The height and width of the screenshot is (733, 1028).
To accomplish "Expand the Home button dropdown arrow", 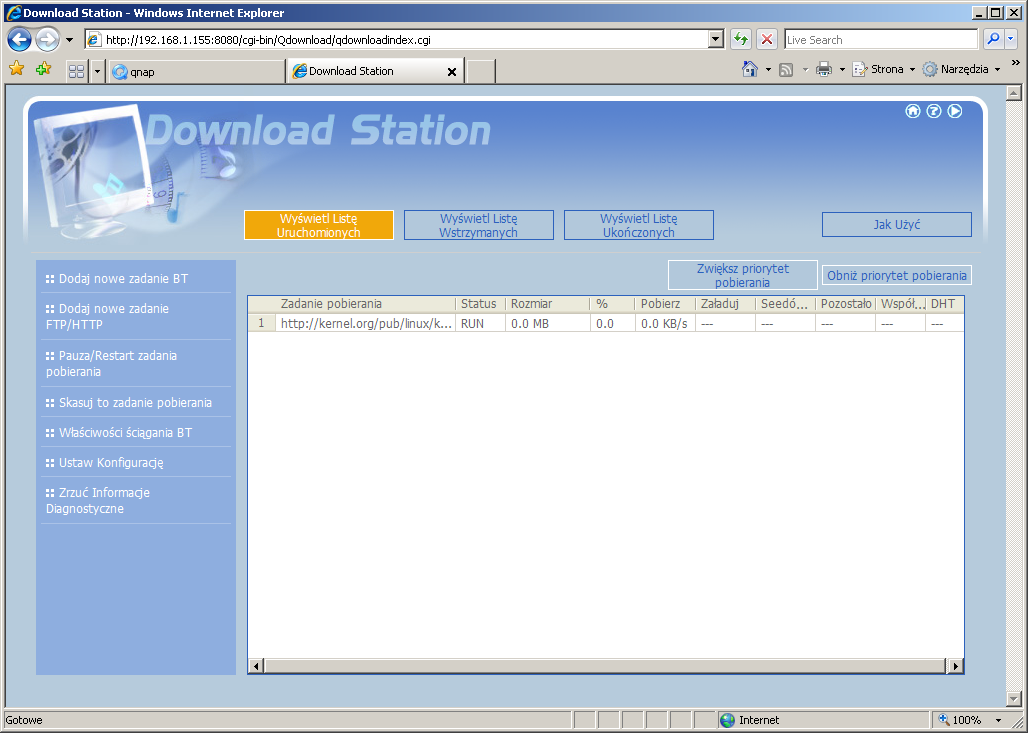I will (x=768, y=69).
